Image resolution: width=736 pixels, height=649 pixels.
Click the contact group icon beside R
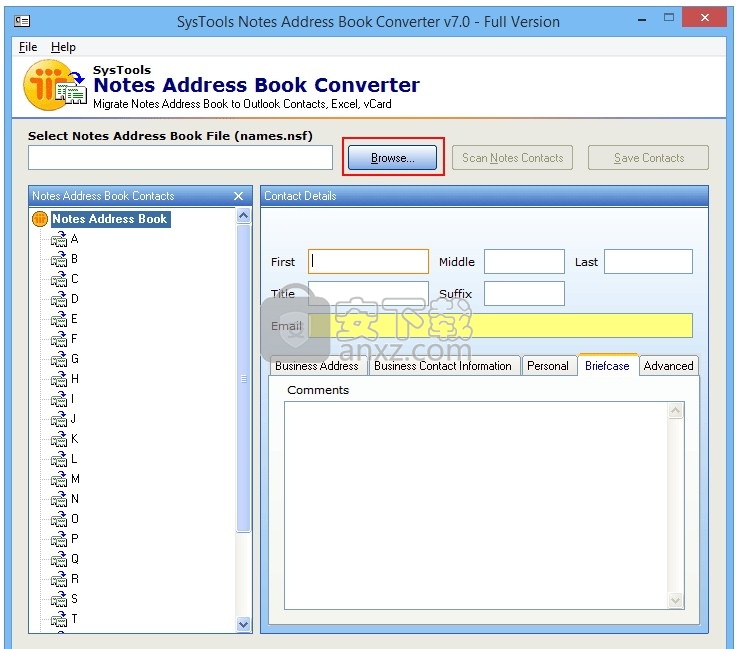click(x=59, y=579)
